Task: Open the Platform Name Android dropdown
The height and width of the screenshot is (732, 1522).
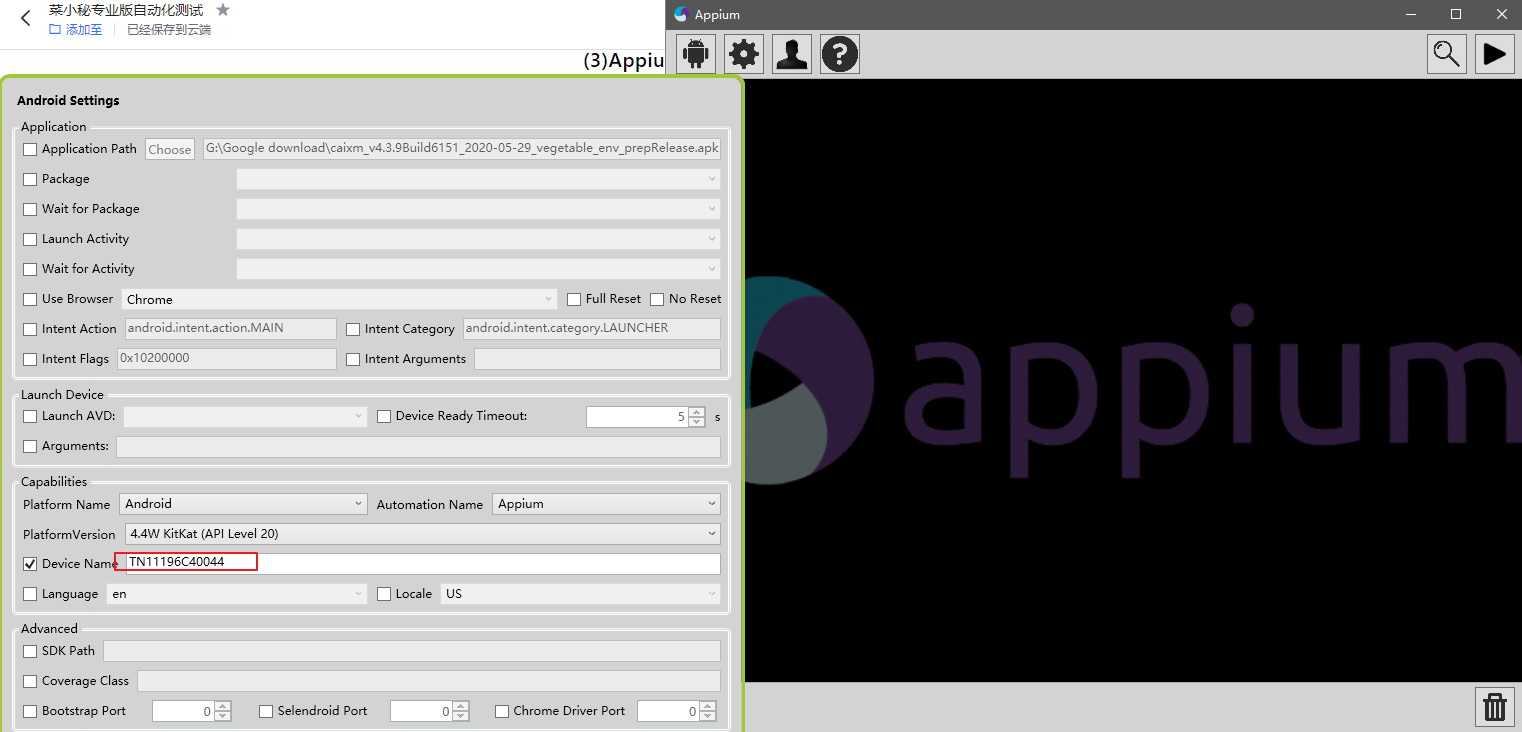Action: pyautogui.click(x=244, y=504)
